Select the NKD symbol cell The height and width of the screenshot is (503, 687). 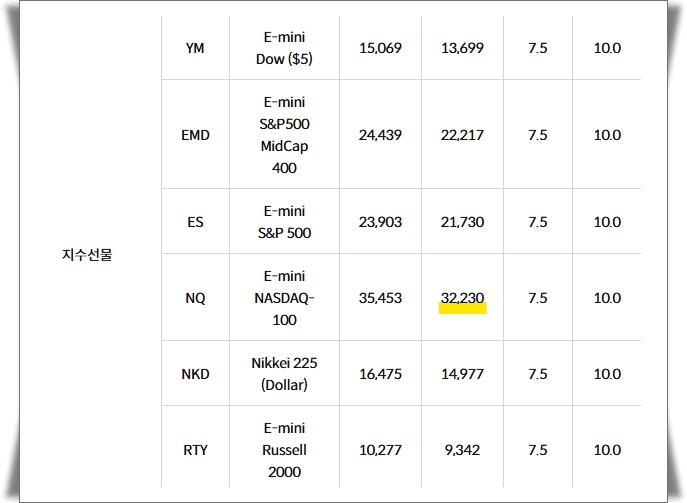tap(195, 374)
